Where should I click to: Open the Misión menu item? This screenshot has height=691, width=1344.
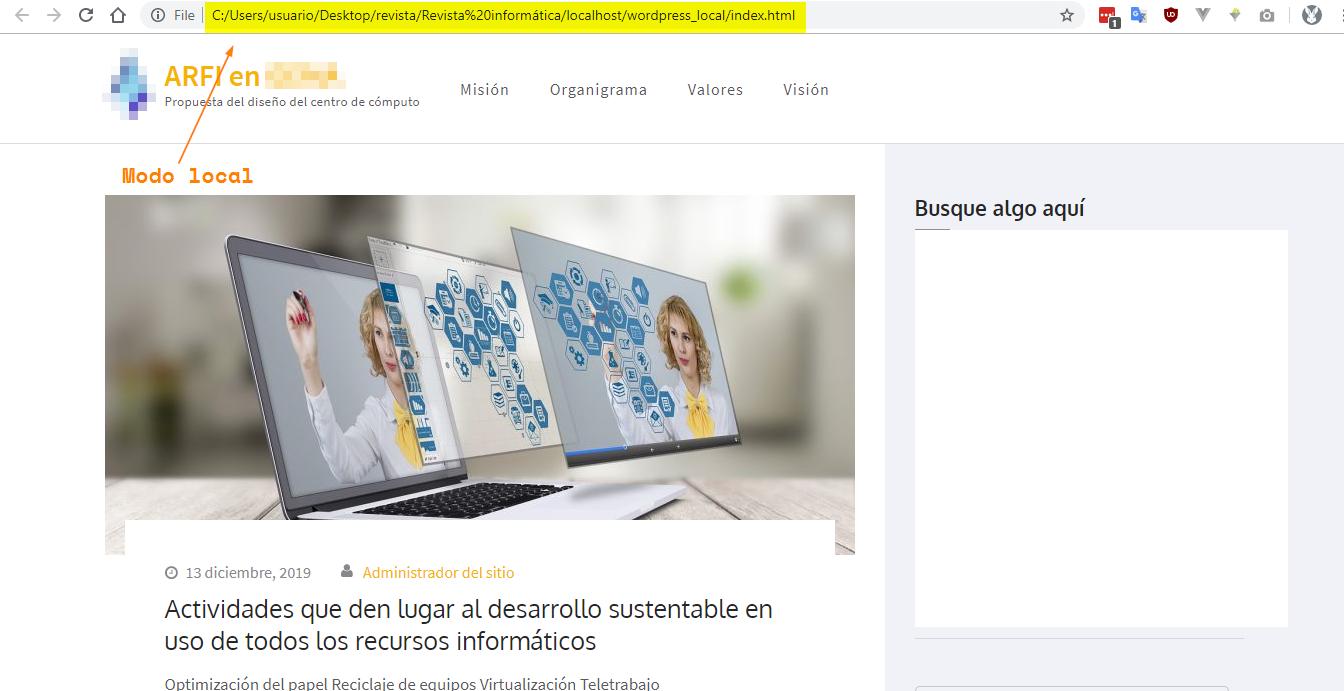(x=484, y=90)
